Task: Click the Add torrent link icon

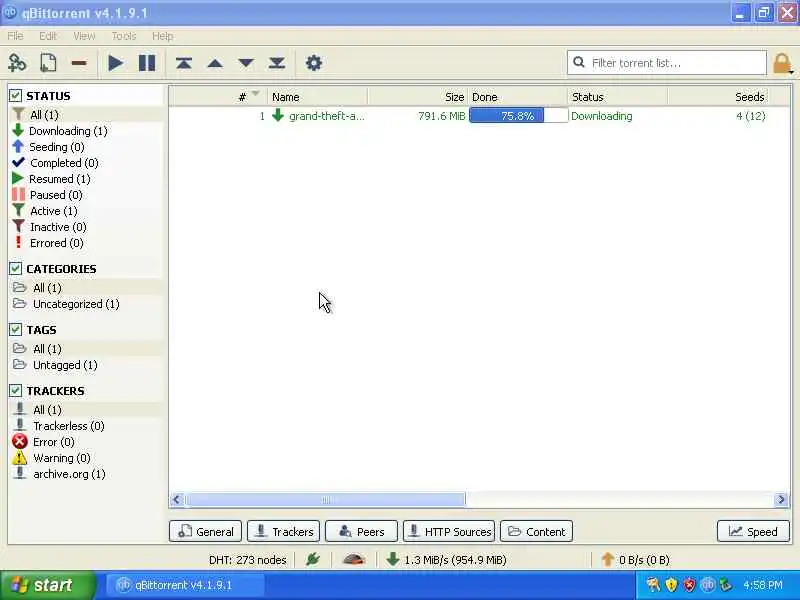Action: [x=17, y=63]
